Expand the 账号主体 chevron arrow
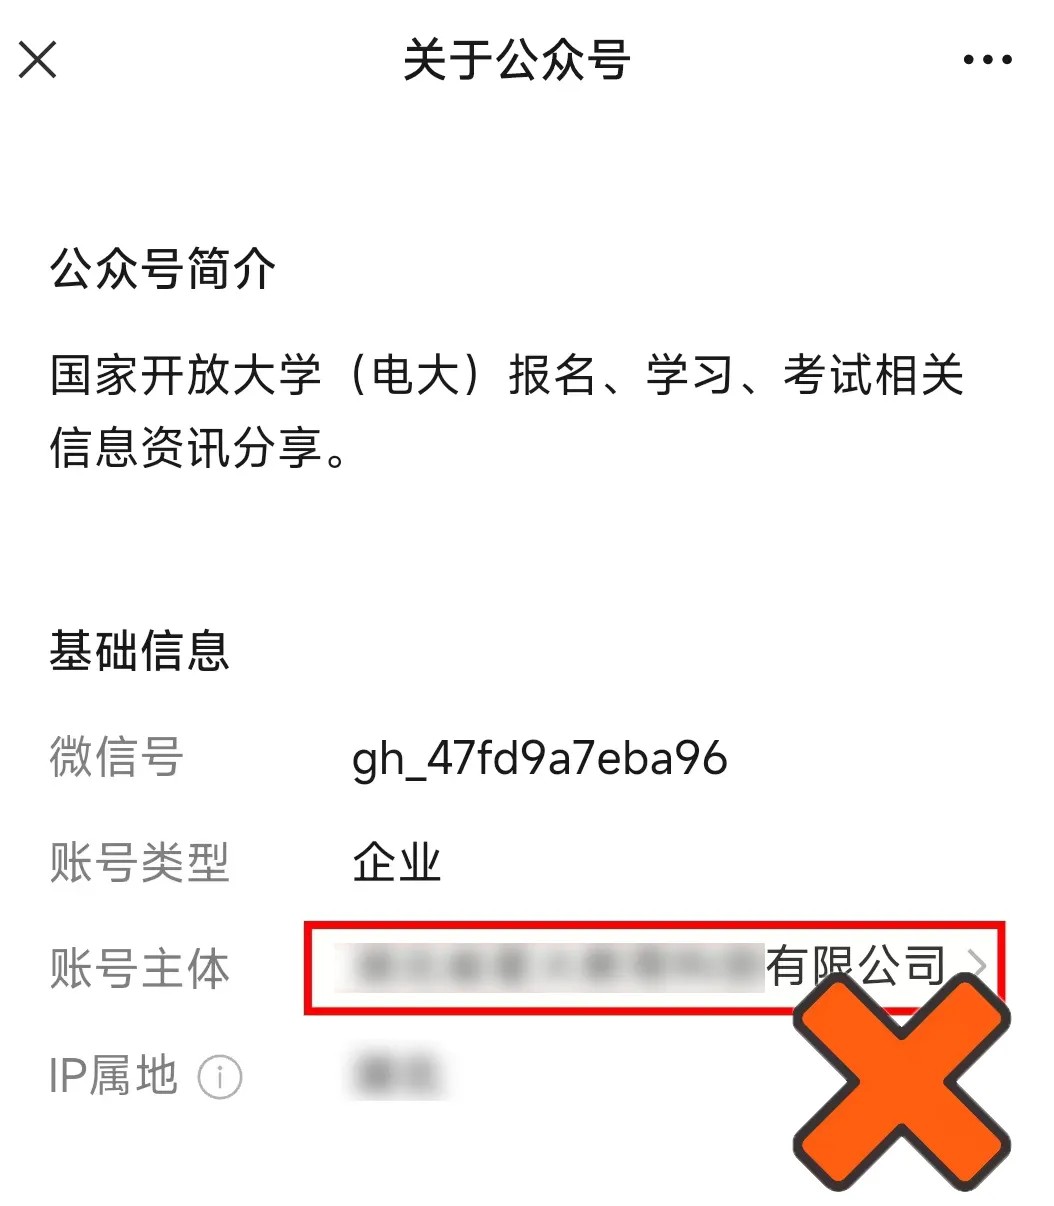 pos(977,966)
